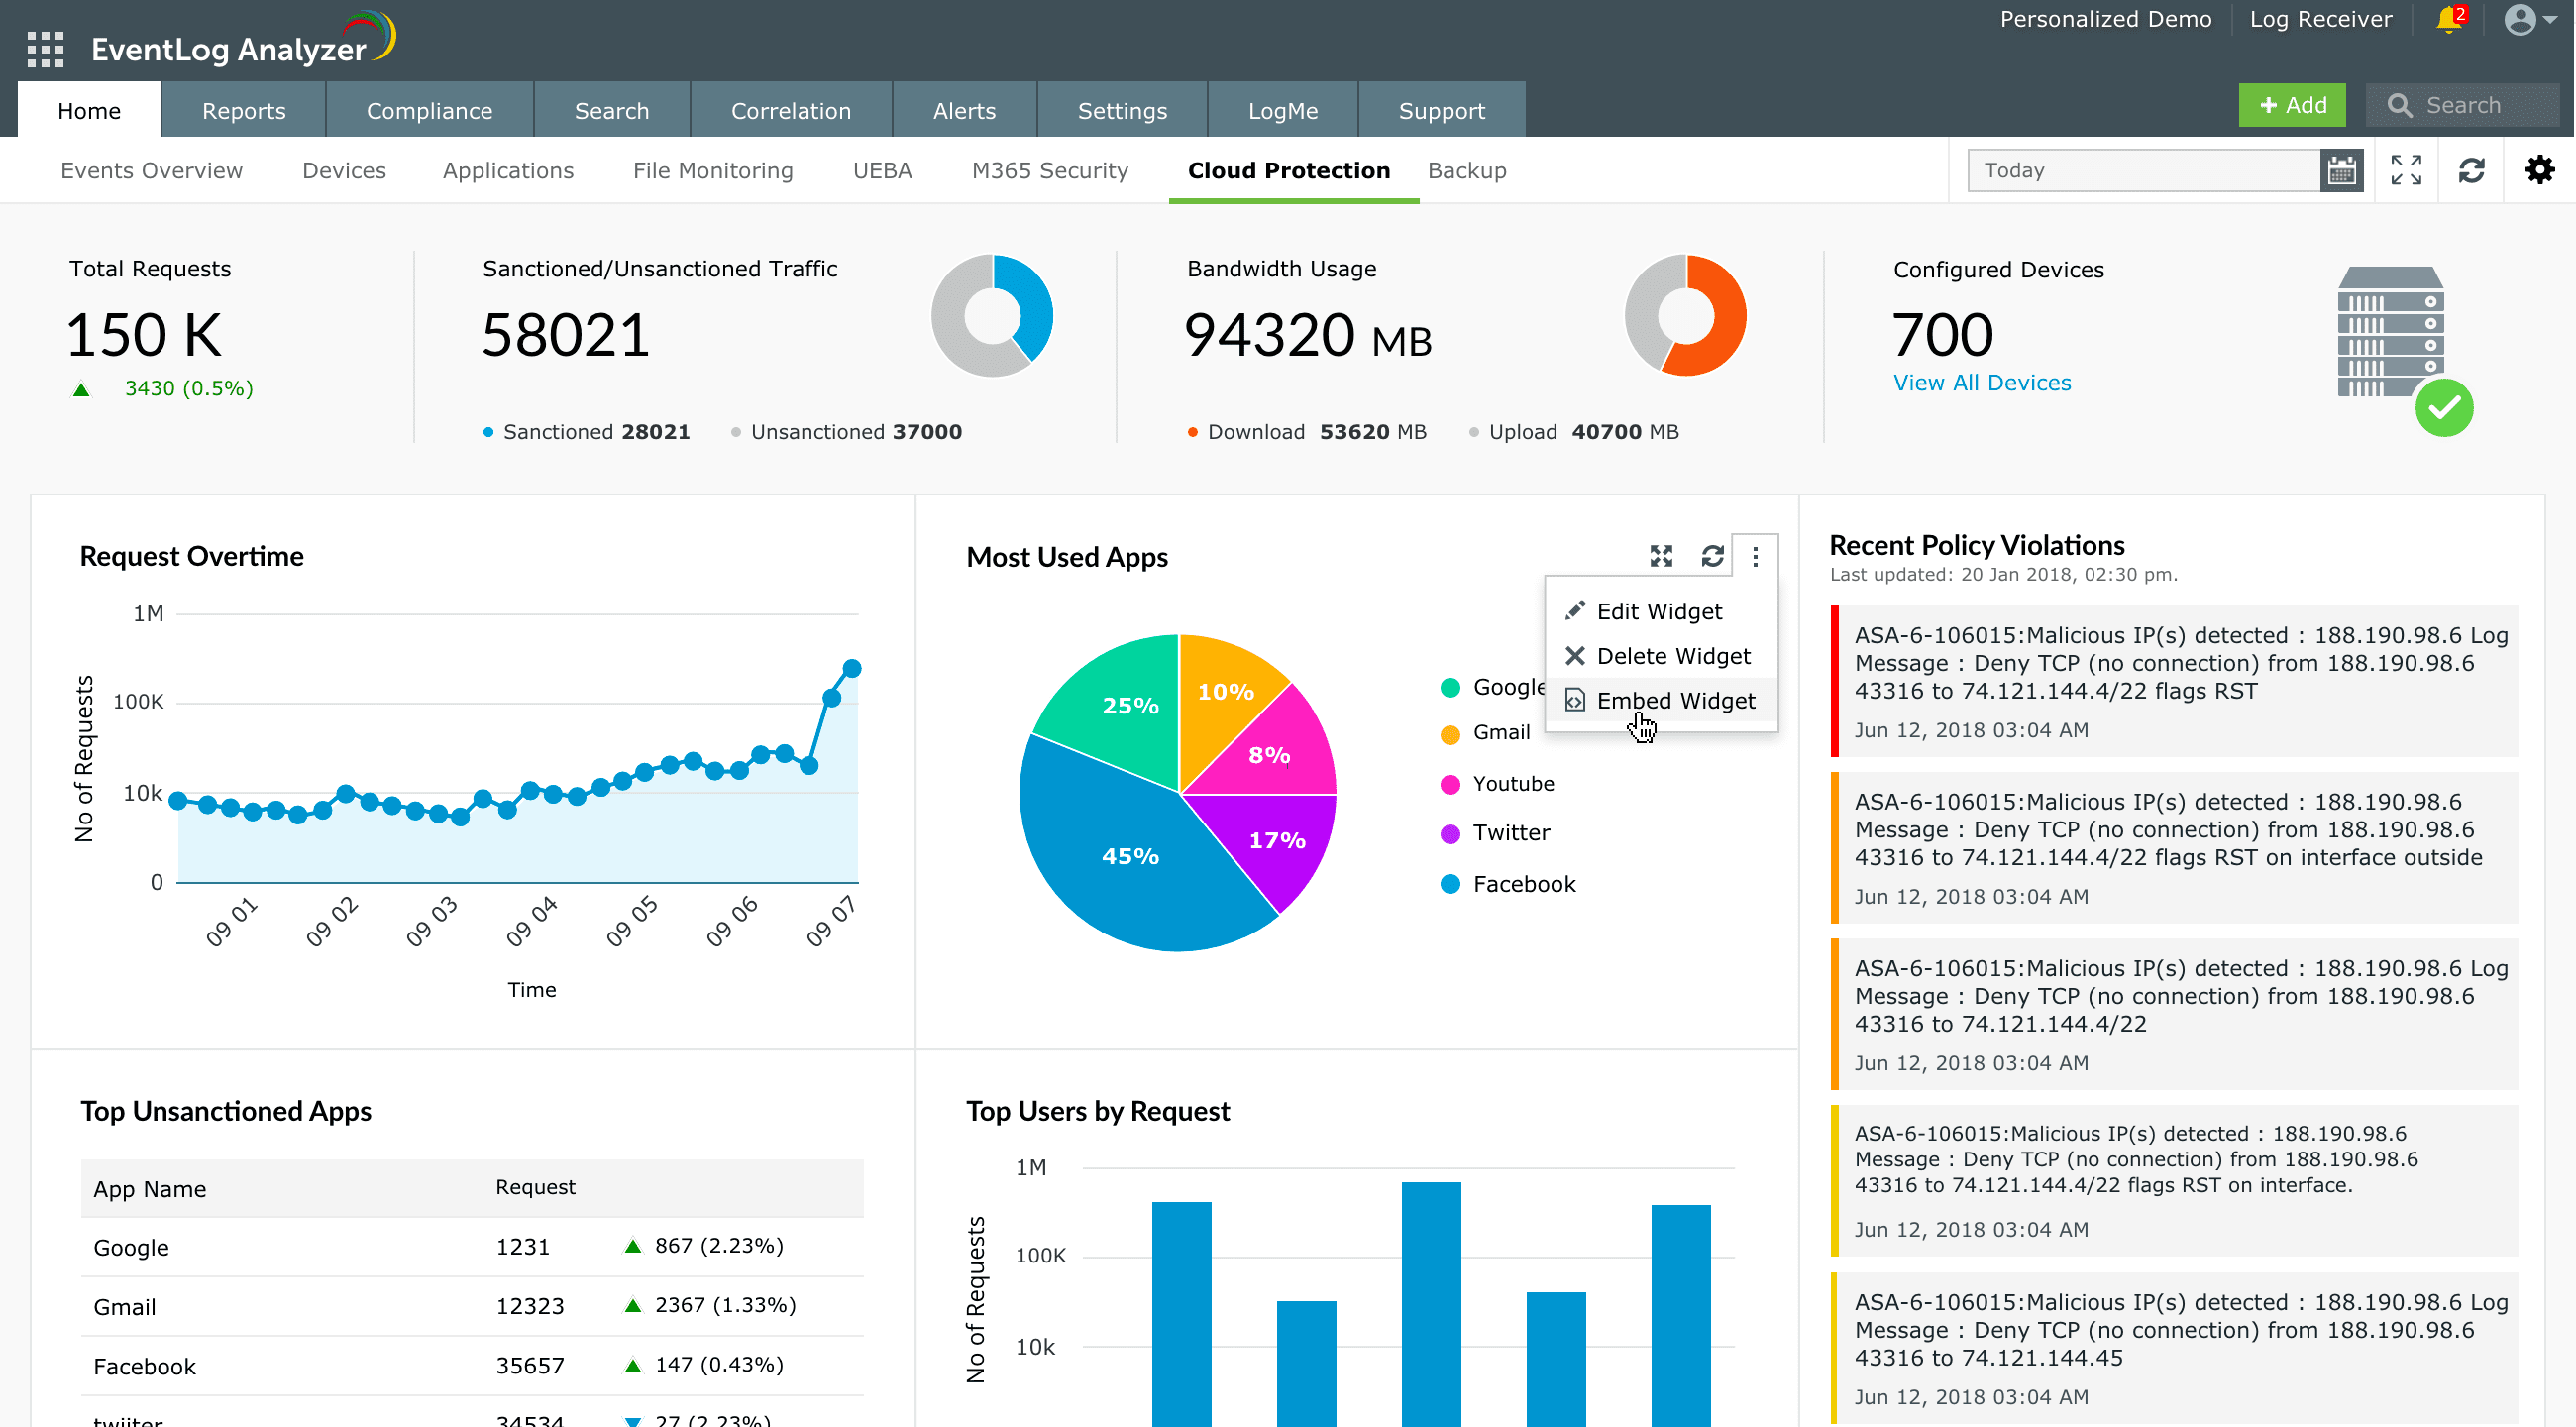The image size is (2576, 1427).
Task: Toggle the Facebook legend entry
Action: [x=1523, y=884]
